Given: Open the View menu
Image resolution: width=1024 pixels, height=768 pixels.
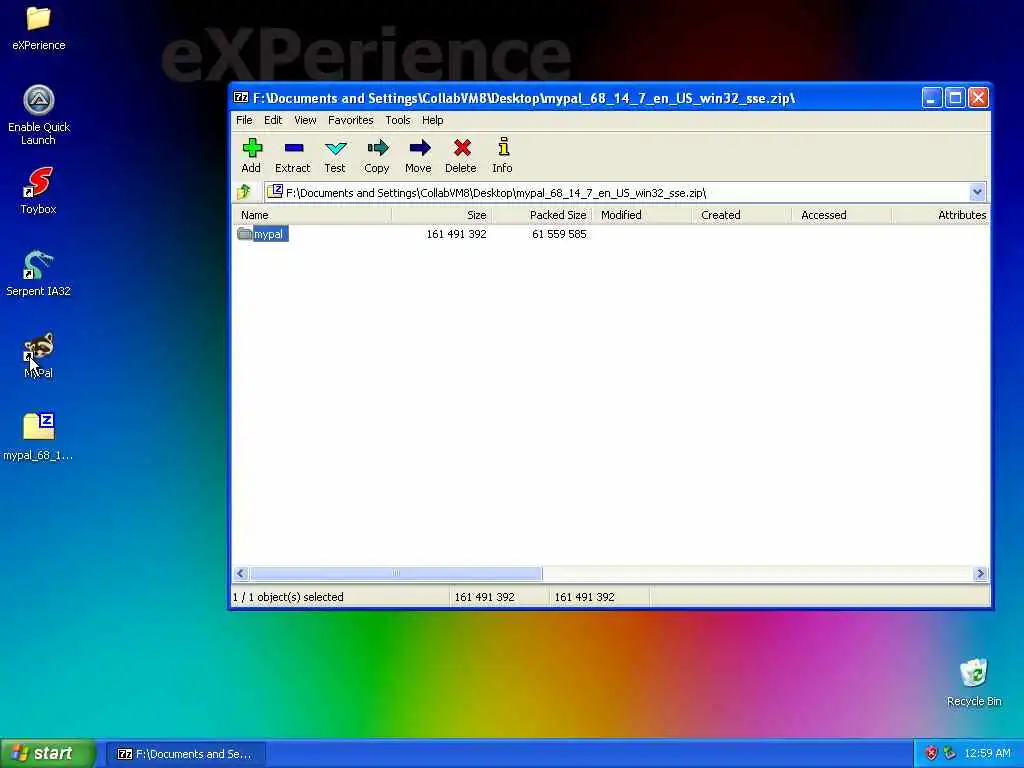Looking at the screenshot, I should click(305, 120).
